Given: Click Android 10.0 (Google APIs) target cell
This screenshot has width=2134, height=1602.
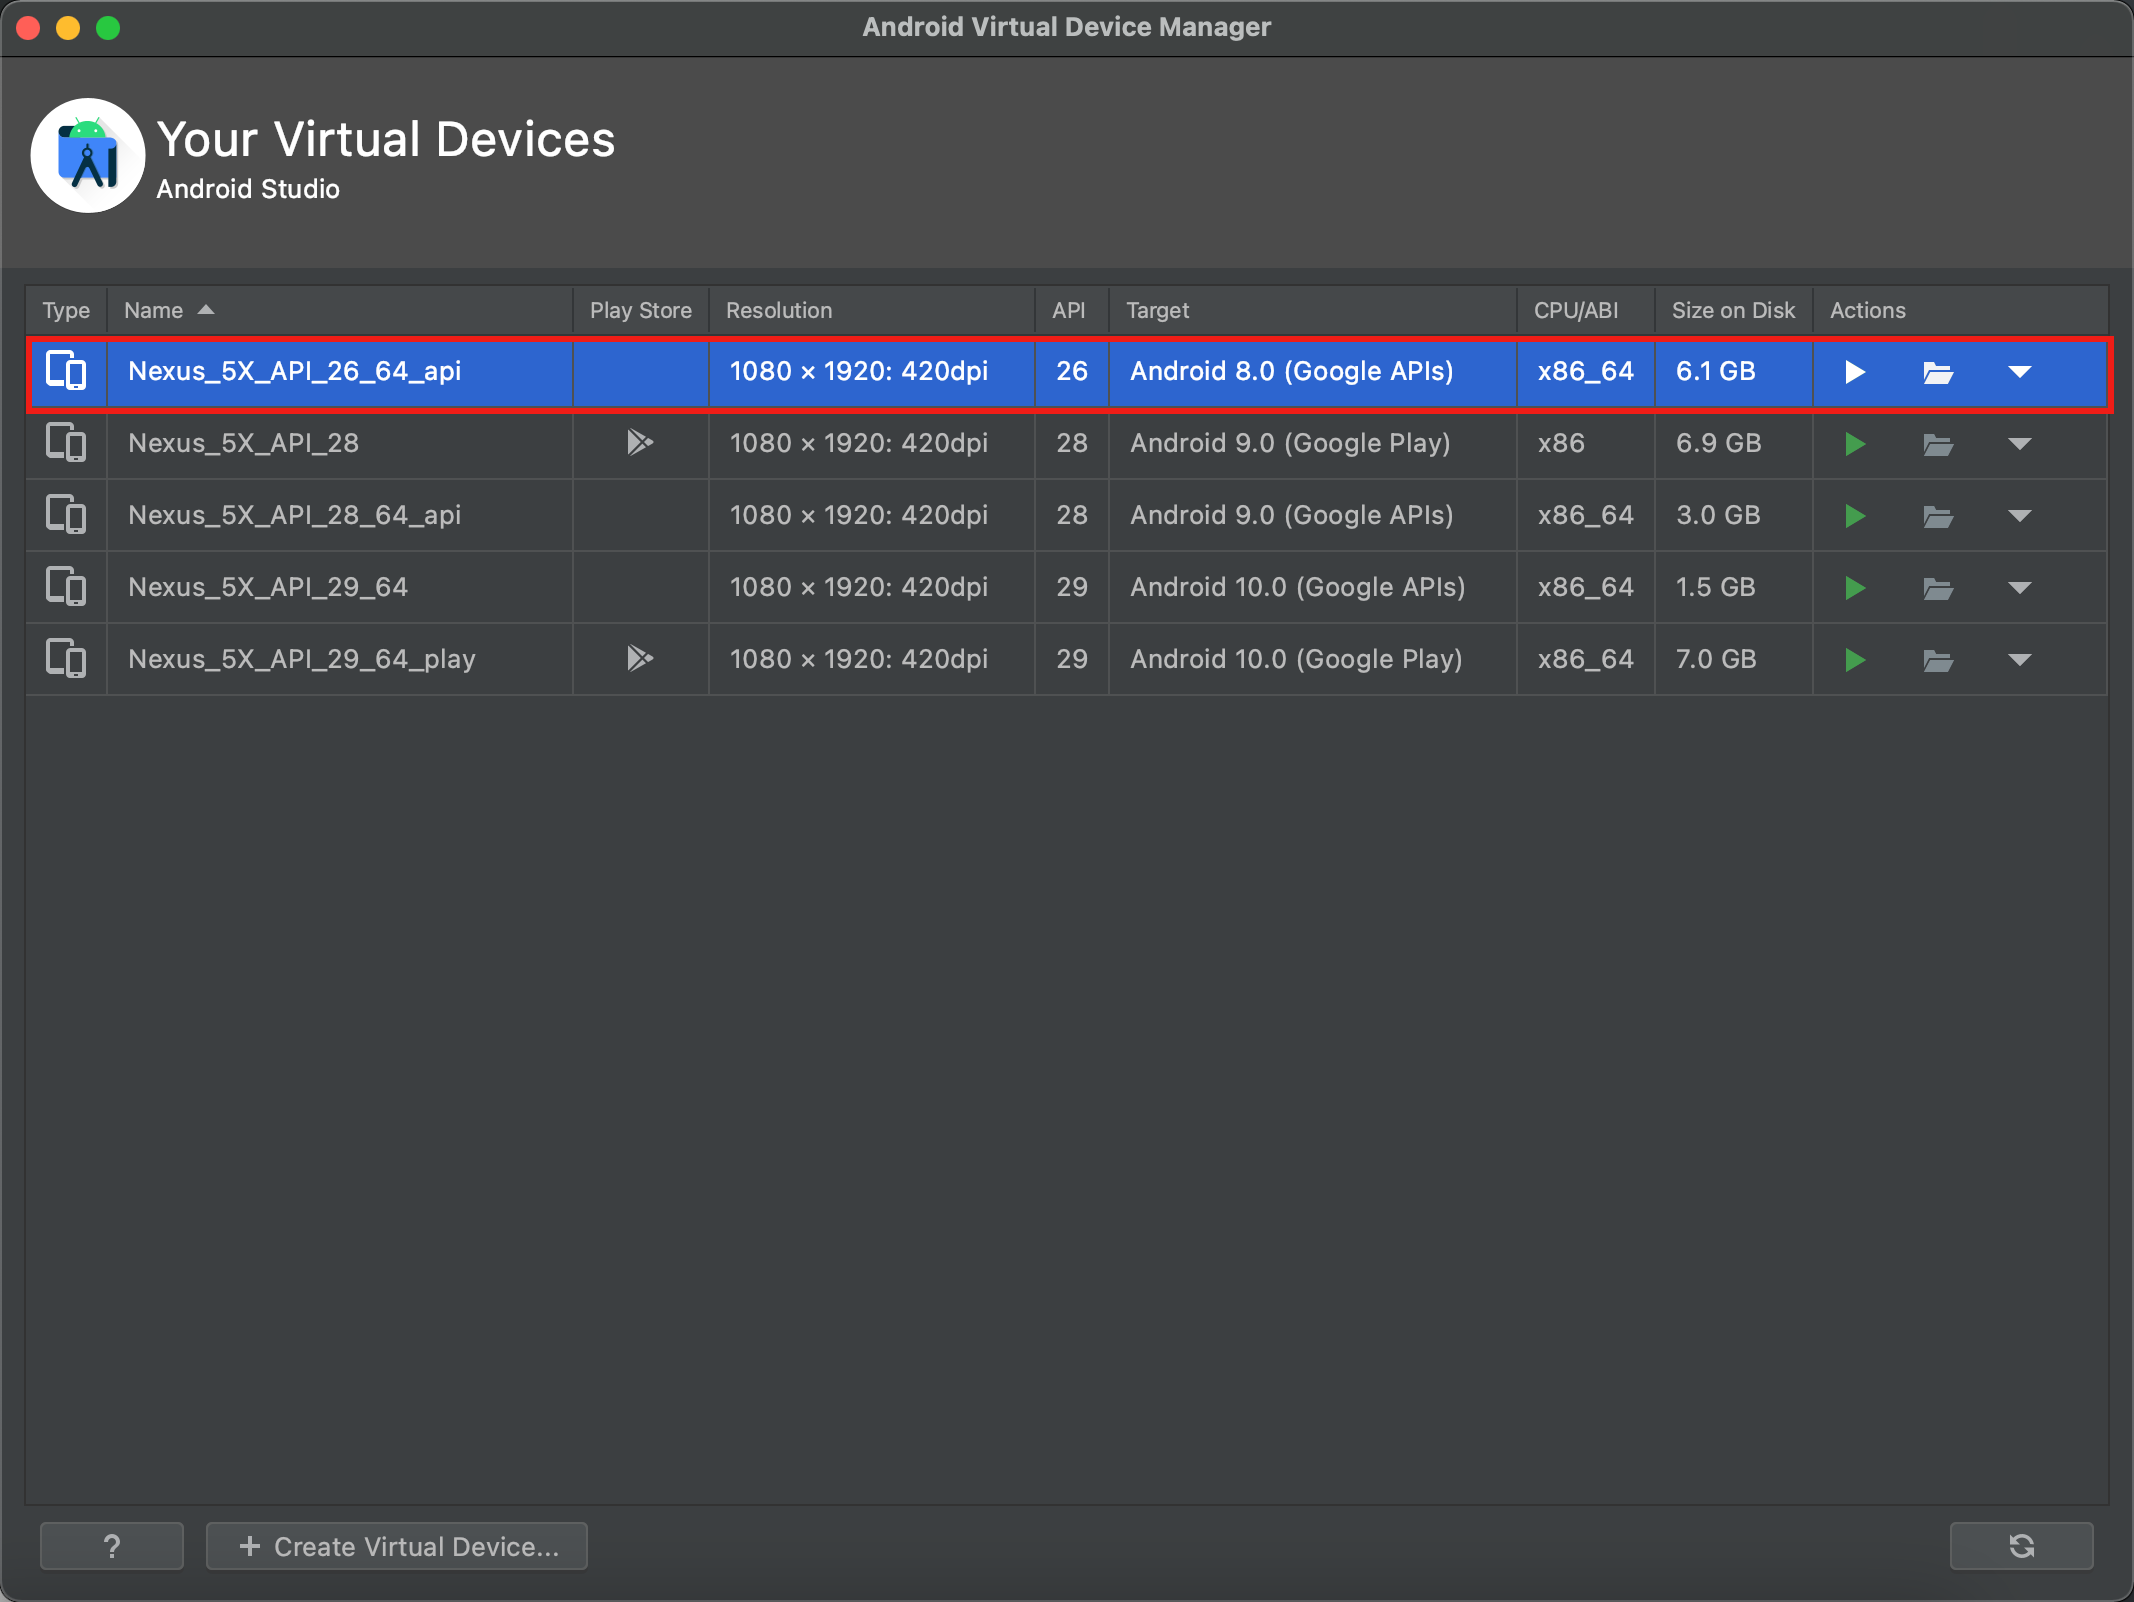Looking at the screenshot, I should pos(1313,587).
